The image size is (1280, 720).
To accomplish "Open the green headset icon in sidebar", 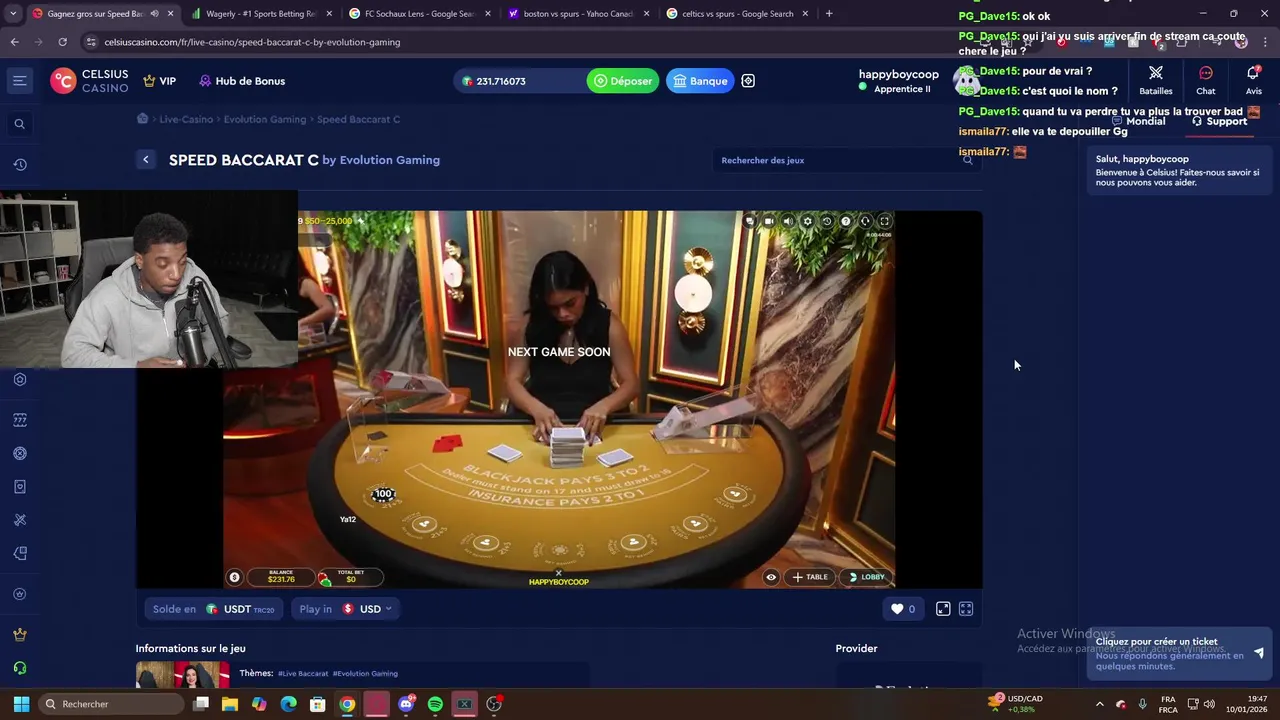I will click(19, 668).
